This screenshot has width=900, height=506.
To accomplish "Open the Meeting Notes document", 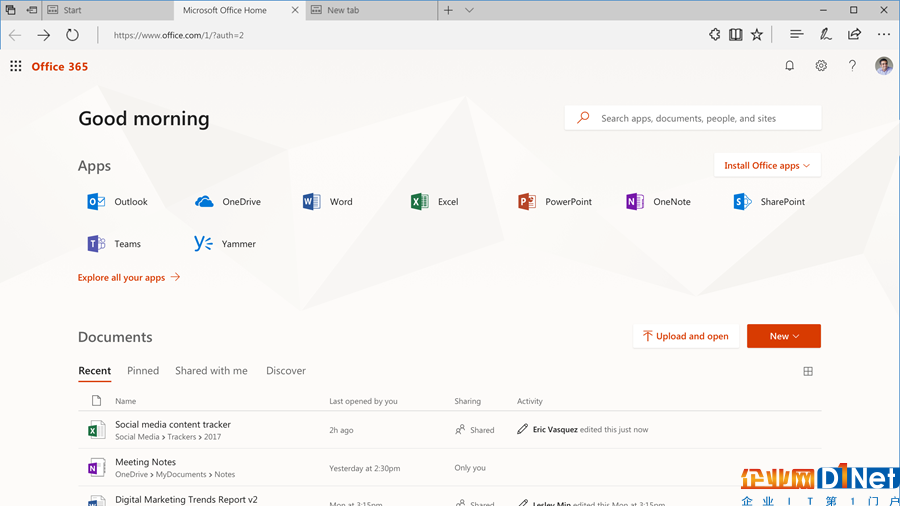I will click(x=145, y=462).
